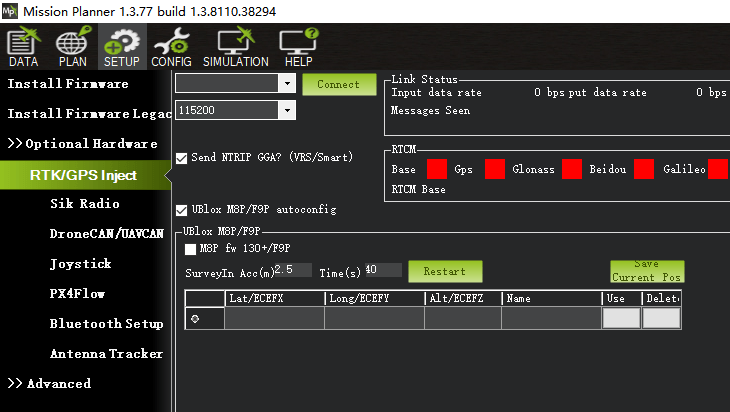Click the Restart survey button
Image resolution: width=730 pixels, height=412 pixels.
(x=445, y=271)
